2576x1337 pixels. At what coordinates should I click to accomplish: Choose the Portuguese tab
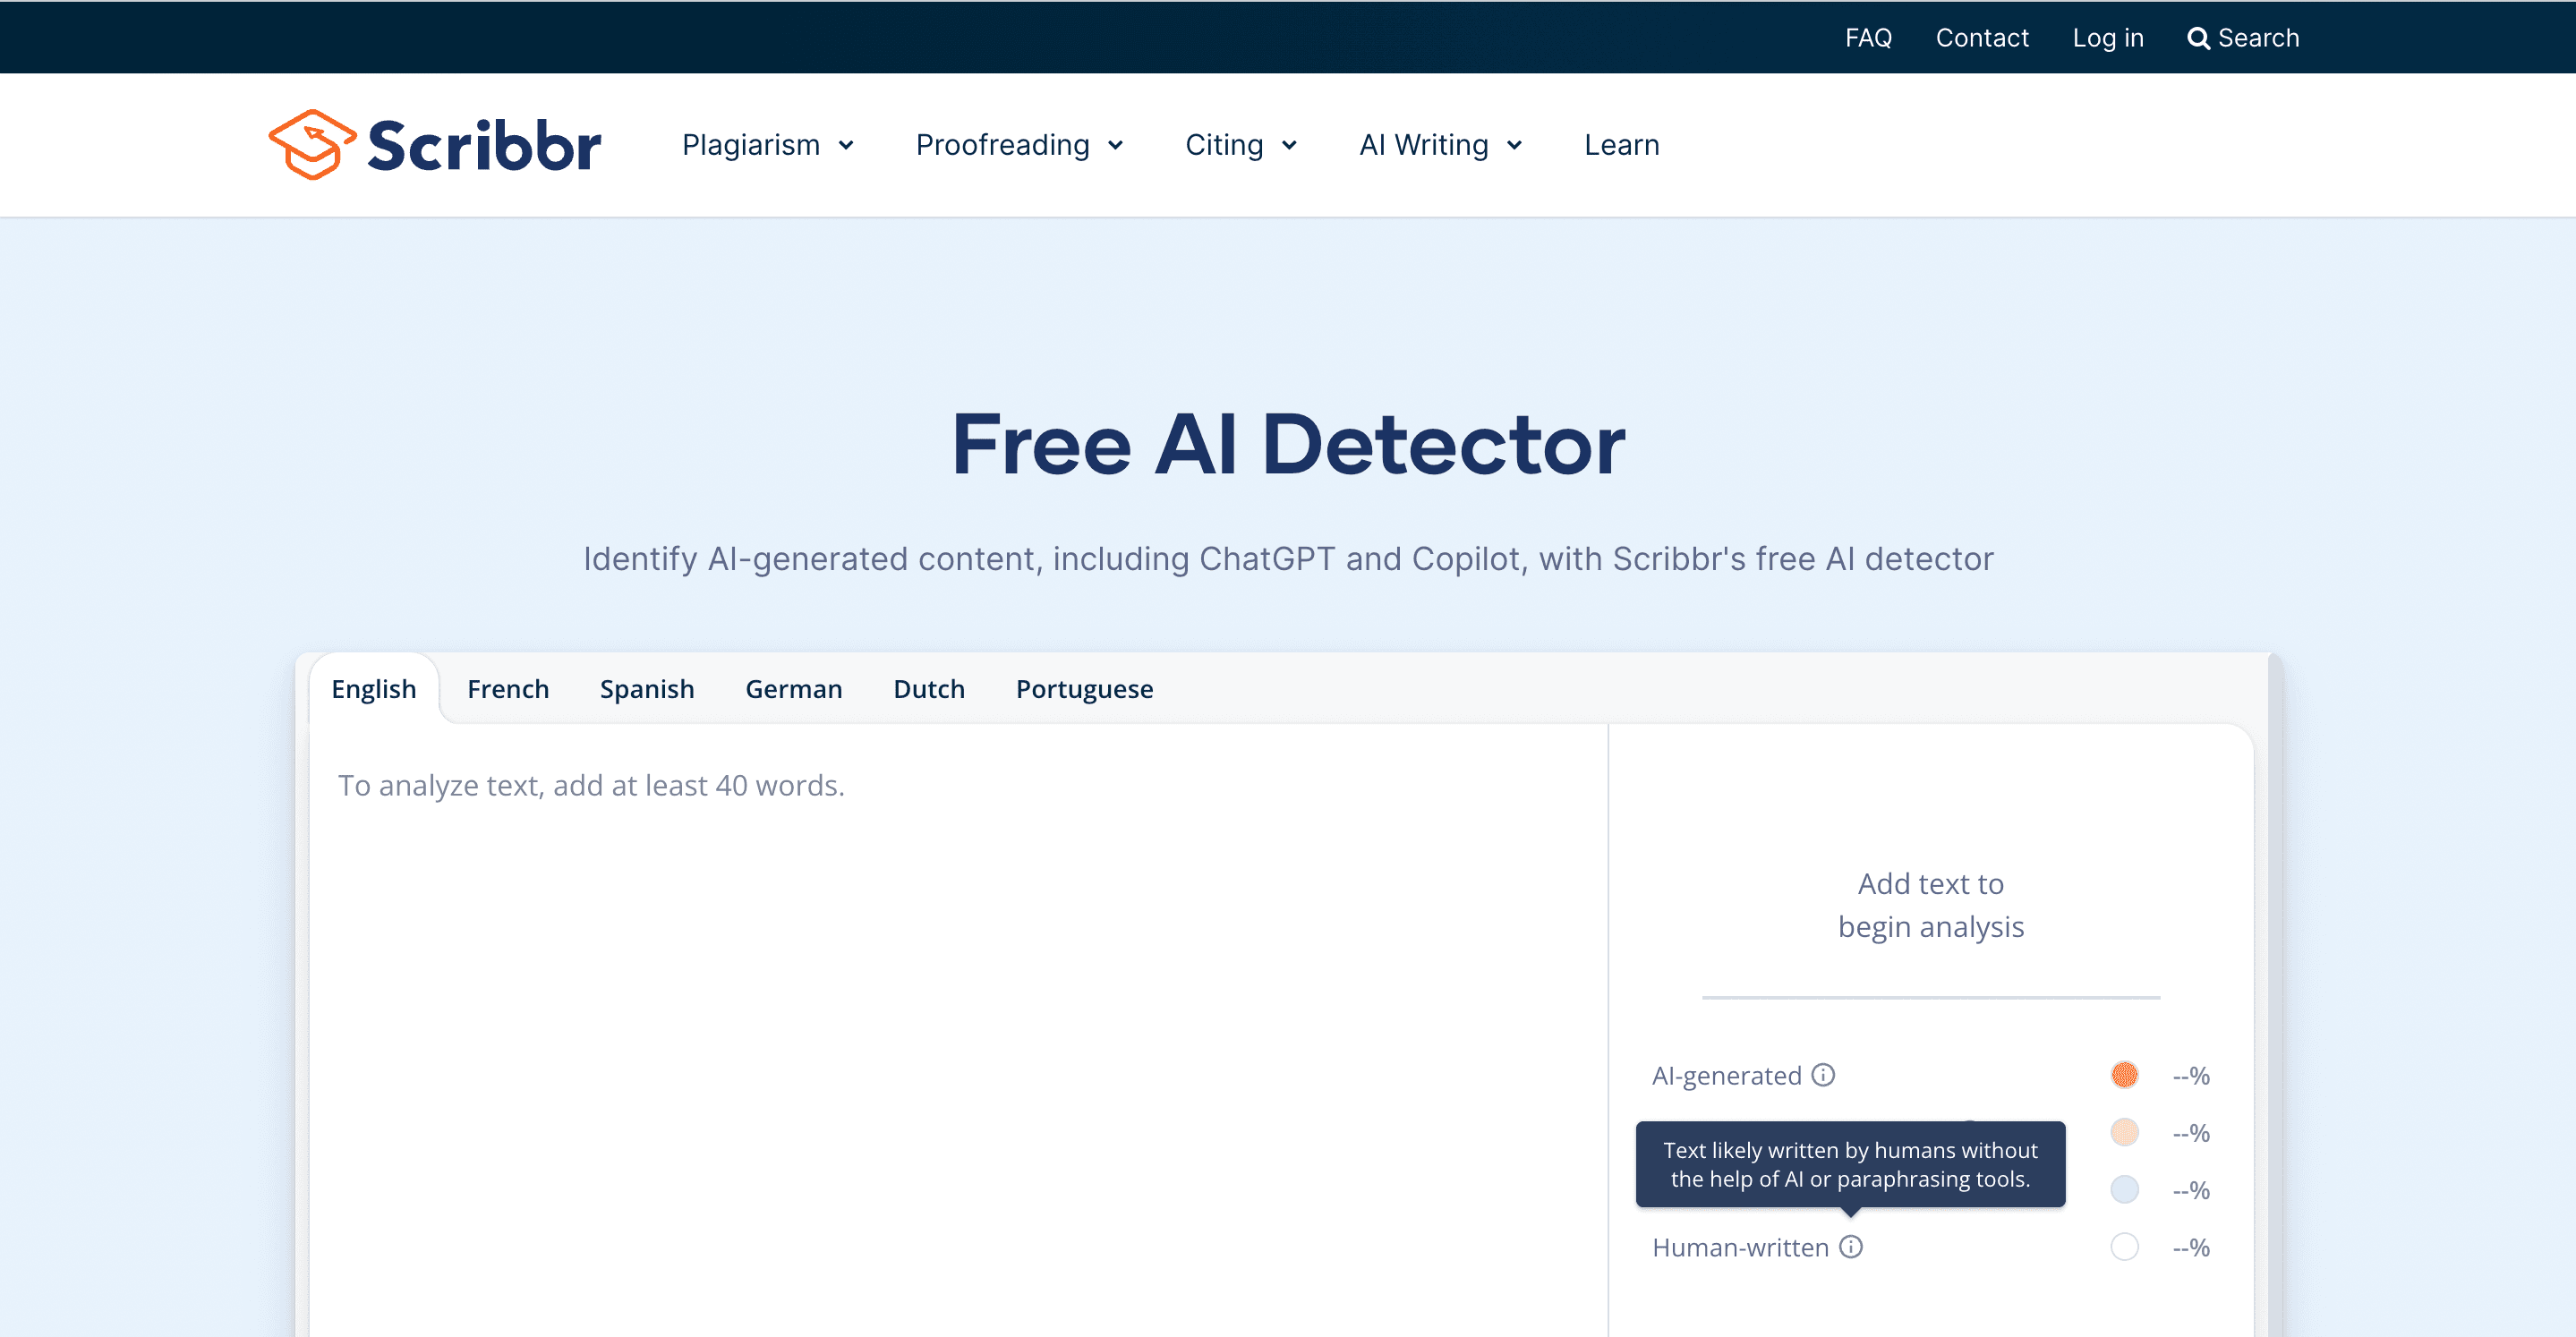1084,689
